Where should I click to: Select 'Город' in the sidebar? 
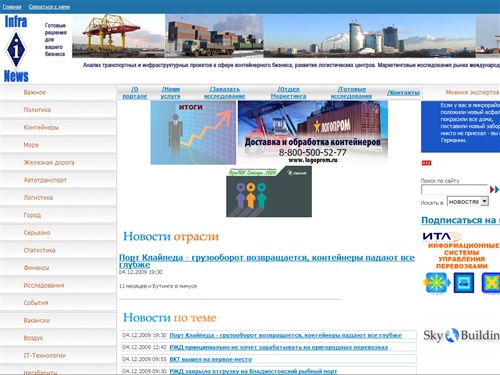click(x=58, y=215)
